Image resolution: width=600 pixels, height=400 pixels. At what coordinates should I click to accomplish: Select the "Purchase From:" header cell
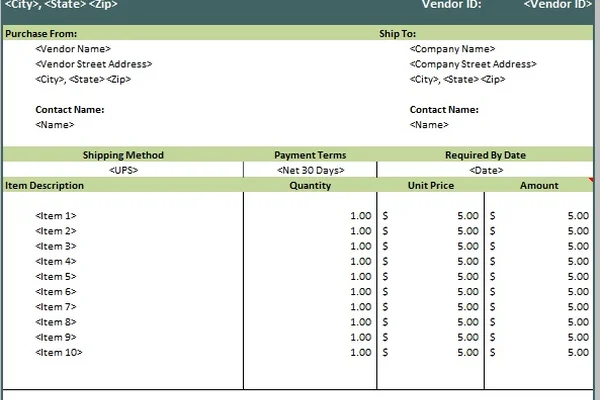[41, 34]
